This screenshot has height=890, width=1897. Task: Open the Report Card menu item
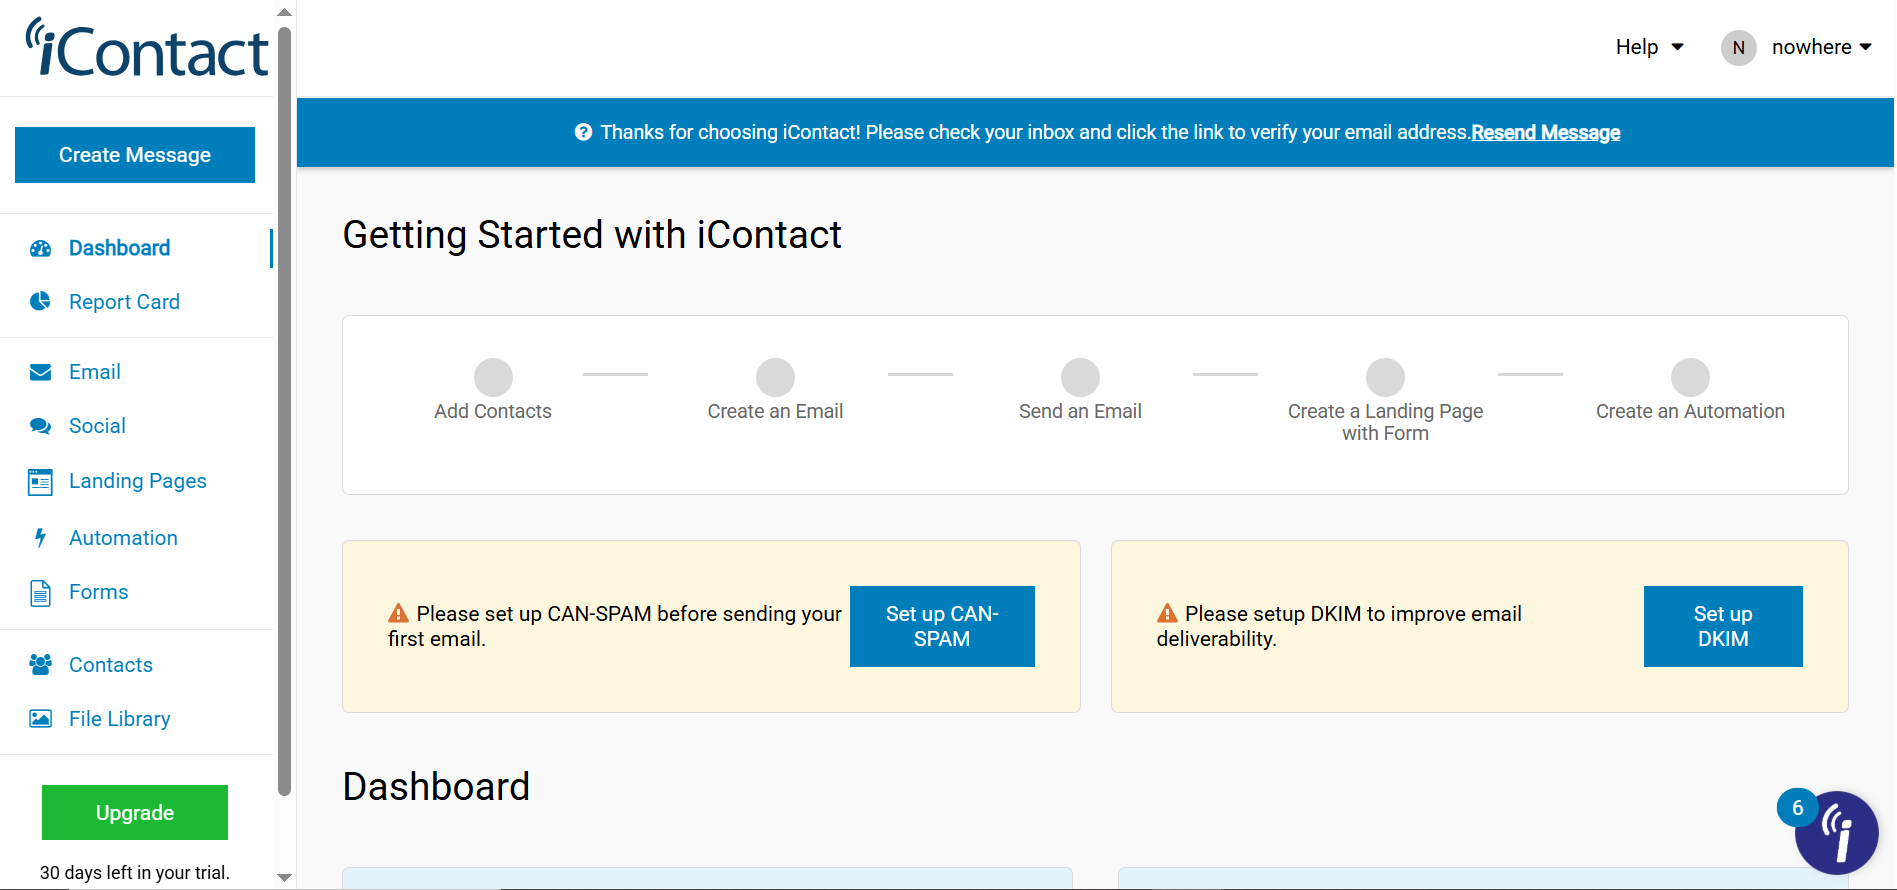pos(124,302)
